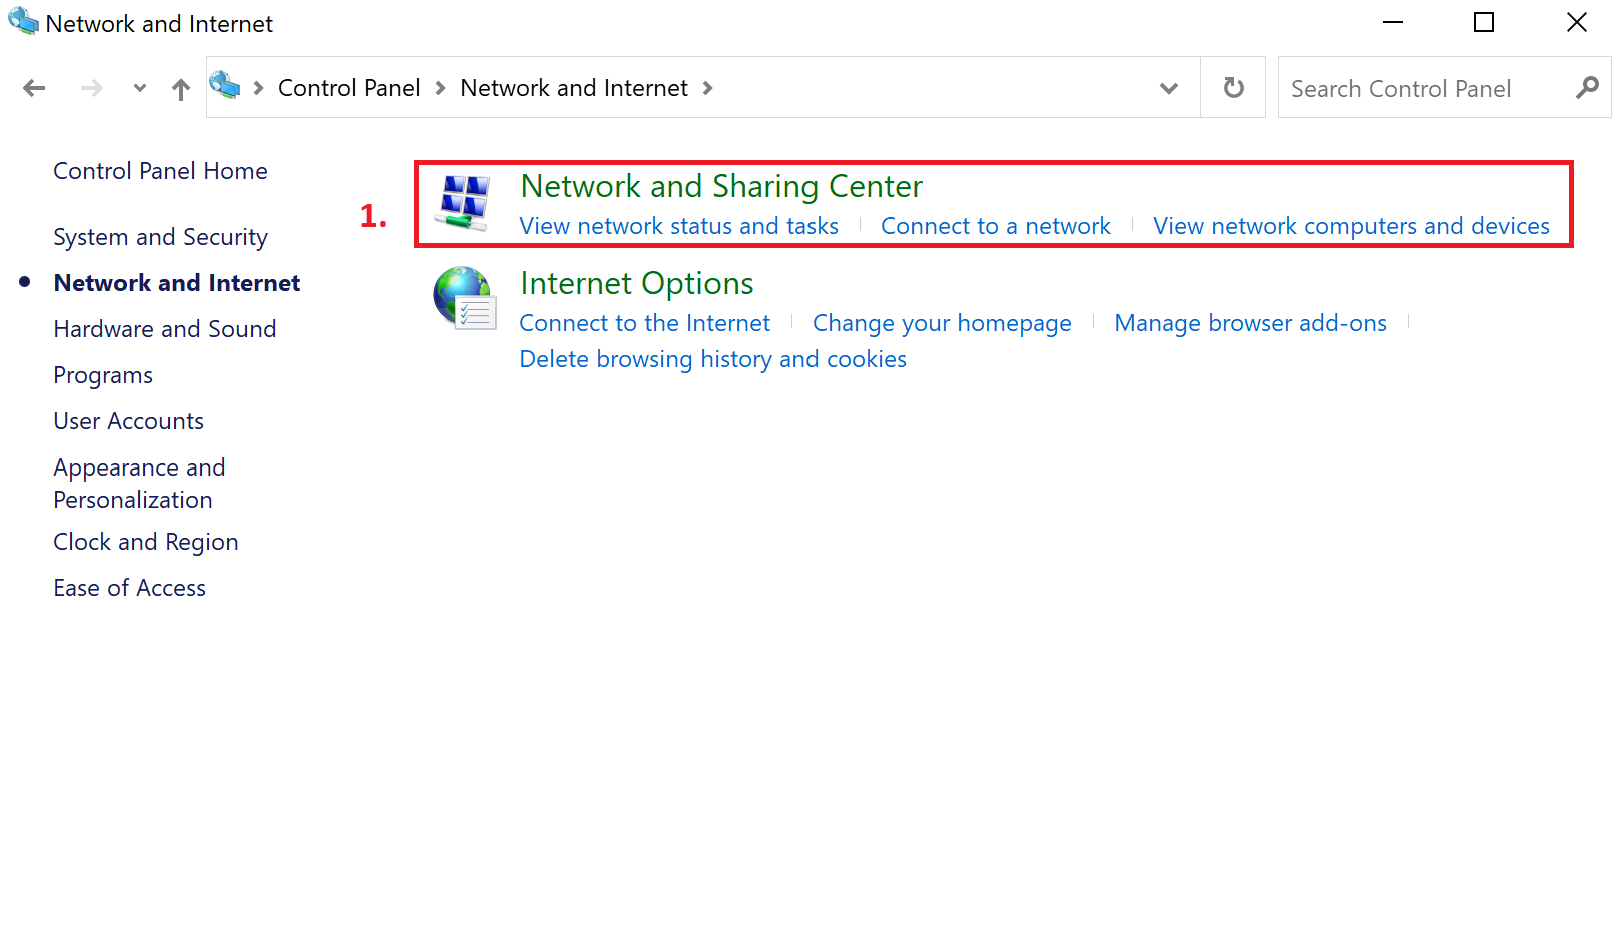Viewport: 1618px width, 938px height.
Task: Click Connect to a network
Action: (x=995, y=226)
